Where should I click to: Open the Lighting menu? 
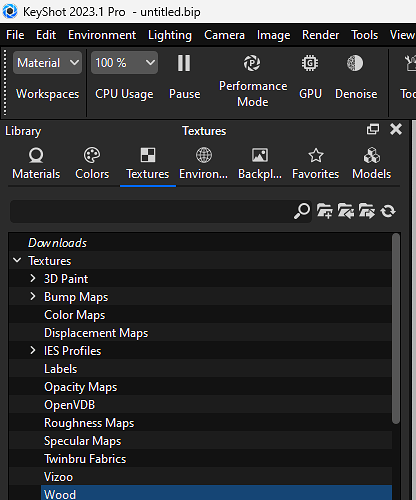tap(170, 35)
